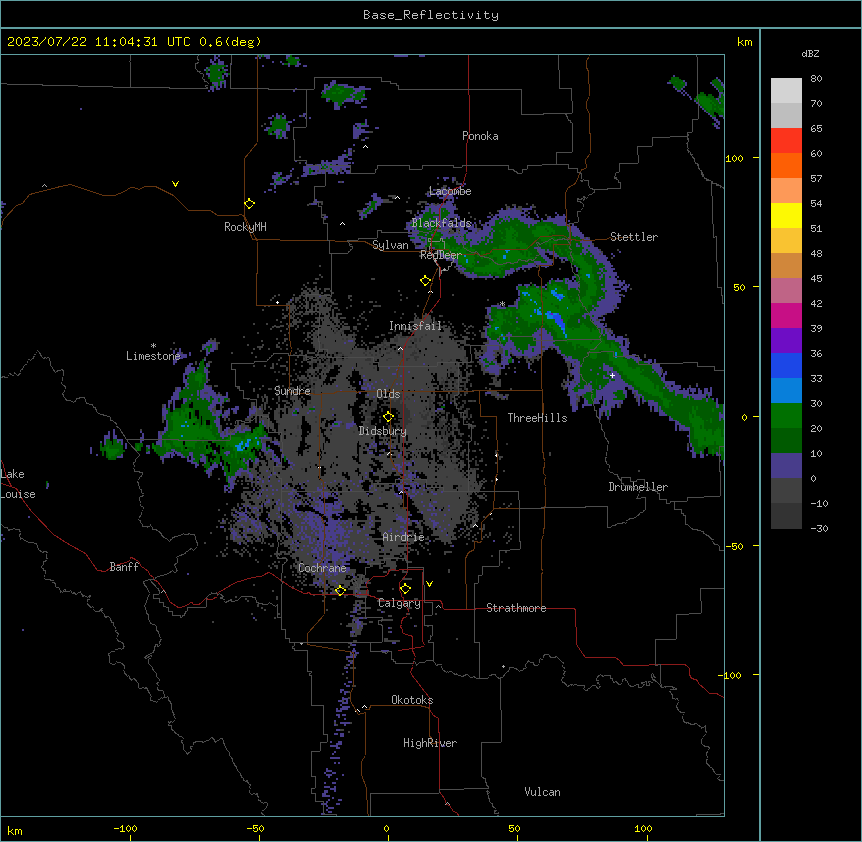862x842 pixels.
Task: Click the Stettler town label
Action: click(634, 237)
